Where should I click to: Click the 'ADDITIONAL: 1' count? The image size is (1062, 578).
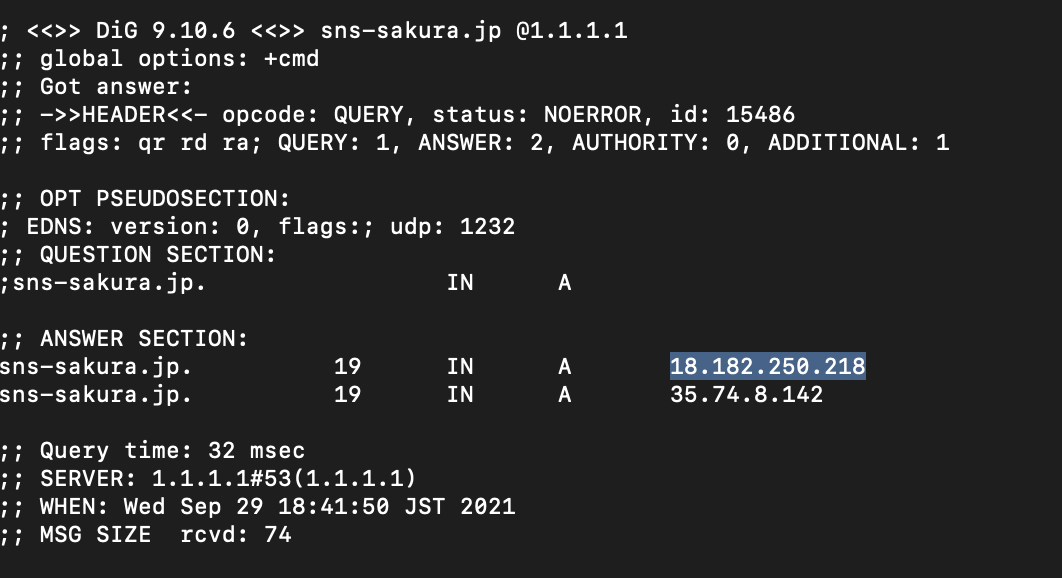pos(858,143)
